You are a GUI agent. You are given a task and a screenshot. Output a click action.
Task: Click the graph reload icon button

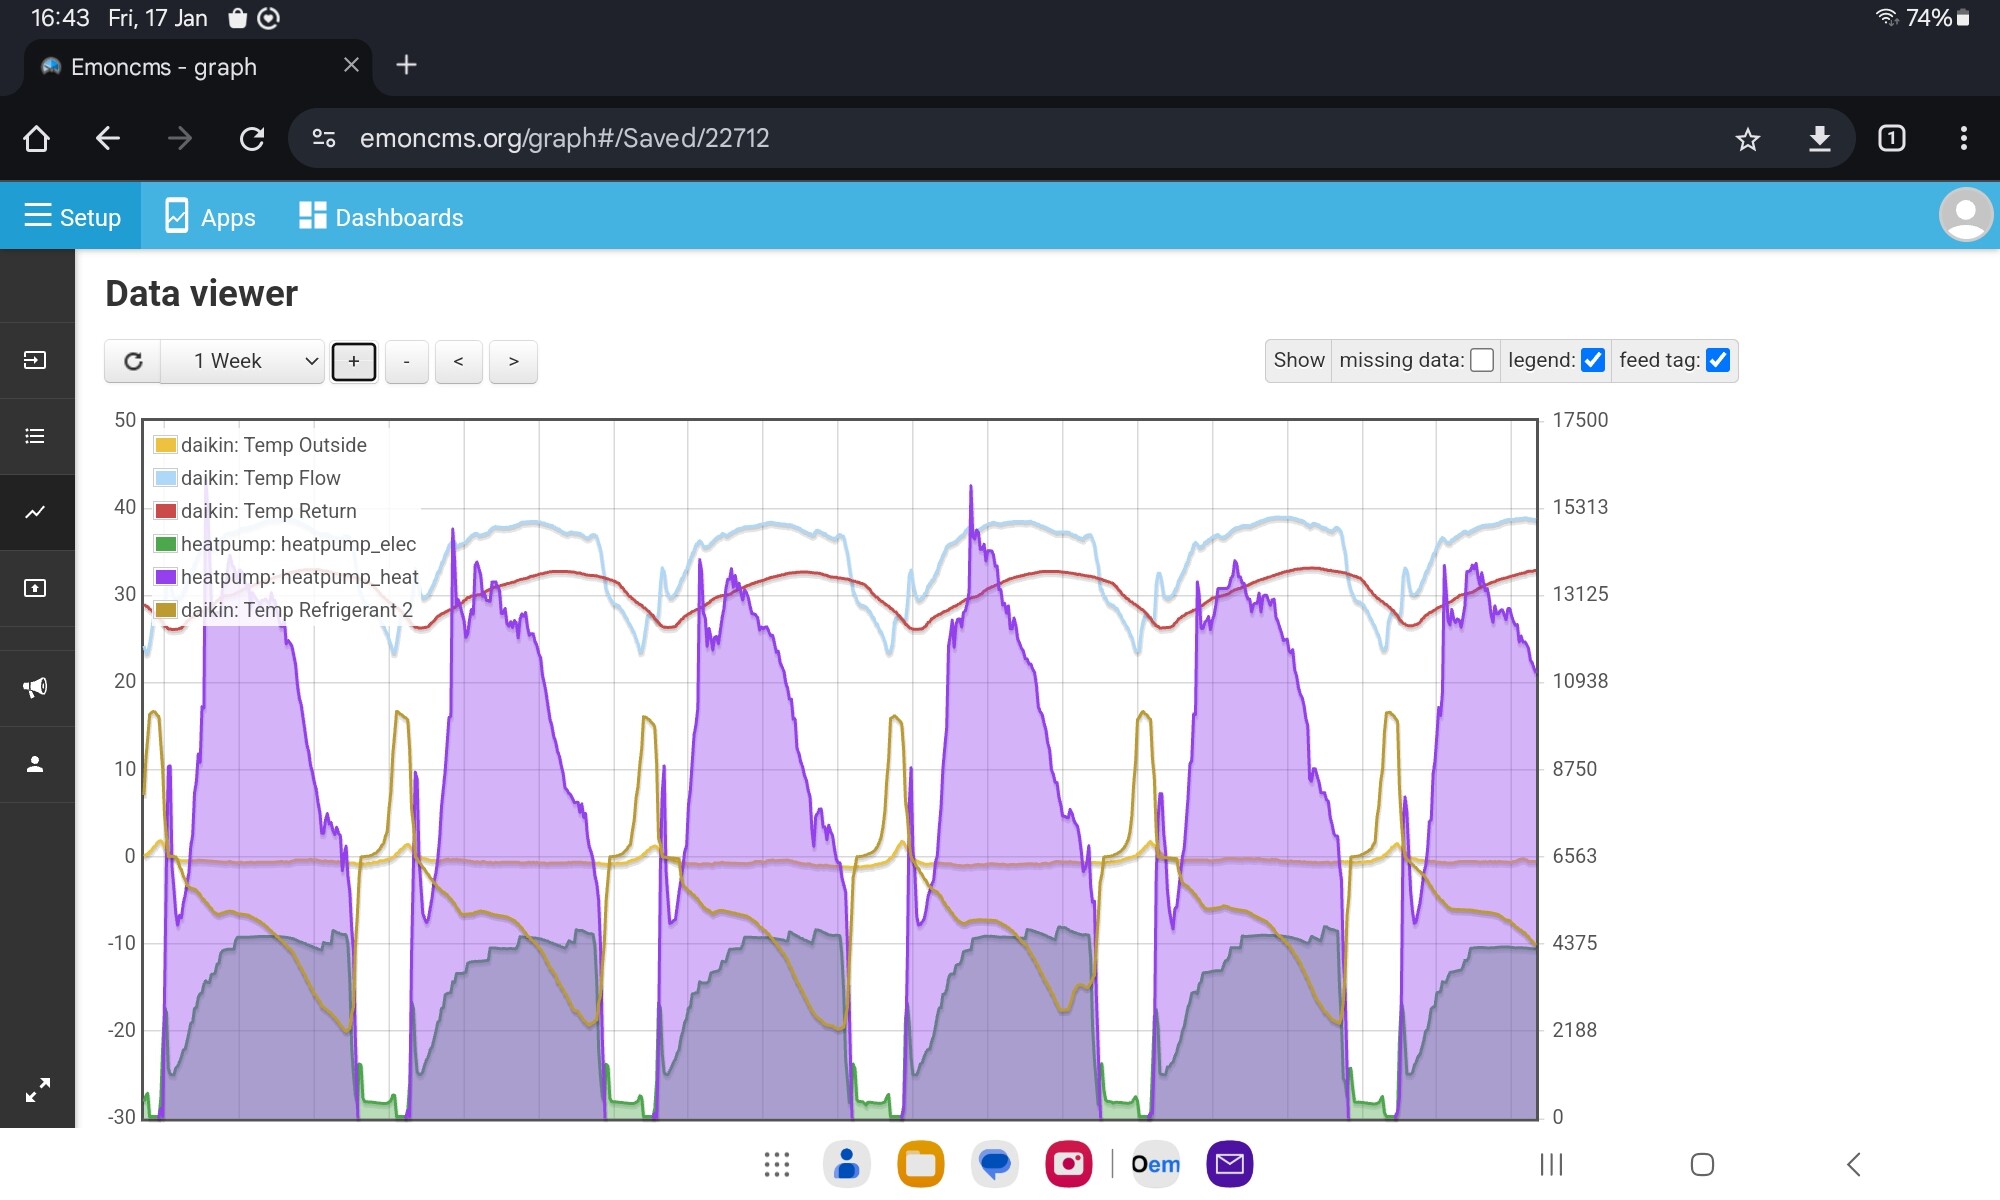coord(133,361)
